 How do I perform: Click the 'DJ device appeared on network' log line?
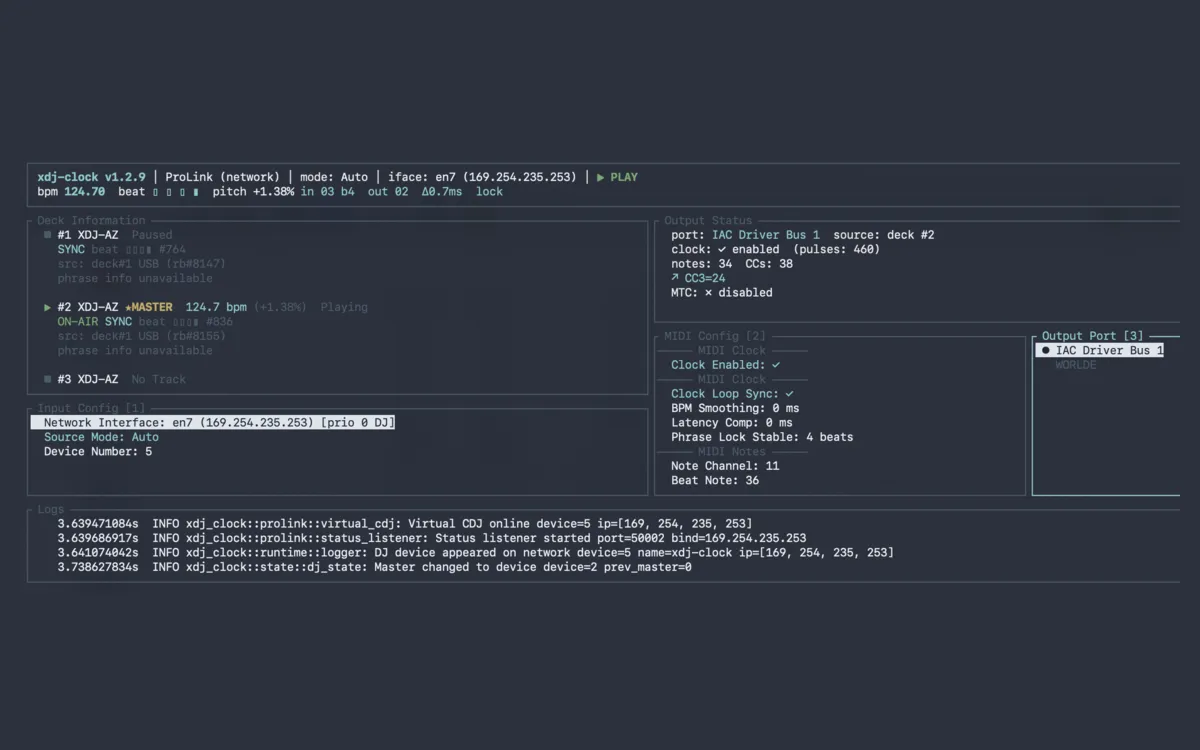(476, 553)
